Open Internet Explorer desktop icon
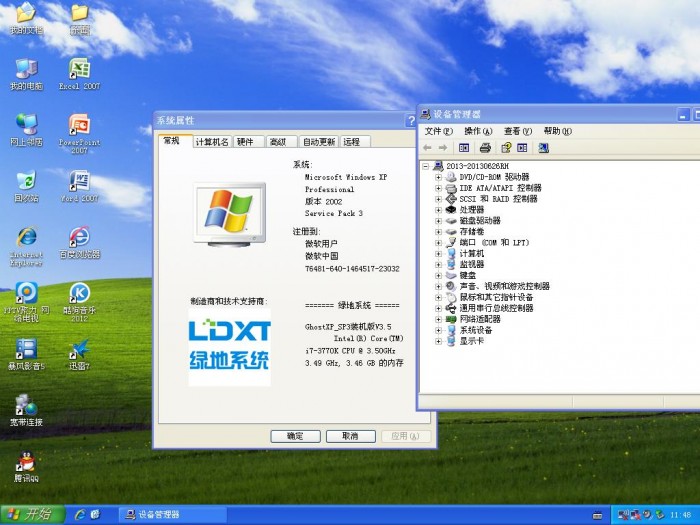This screenshot has height=525, width=700. (26, 246)
